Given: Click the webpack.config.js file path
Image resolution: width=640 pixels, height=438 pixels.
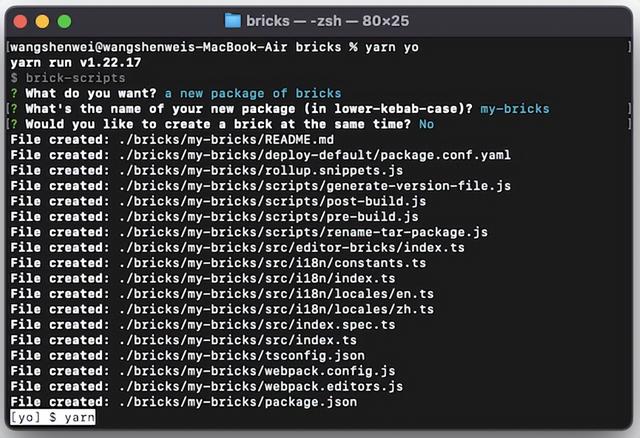Looking at the screenshot, I should coord(257,371).
